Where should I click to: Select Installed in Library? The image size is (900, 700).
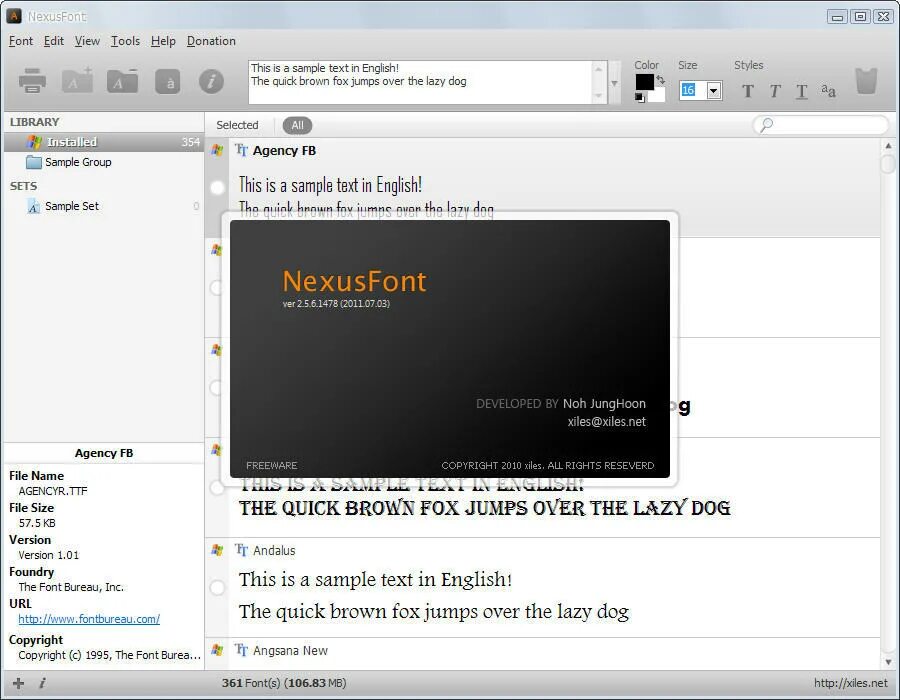104,142
